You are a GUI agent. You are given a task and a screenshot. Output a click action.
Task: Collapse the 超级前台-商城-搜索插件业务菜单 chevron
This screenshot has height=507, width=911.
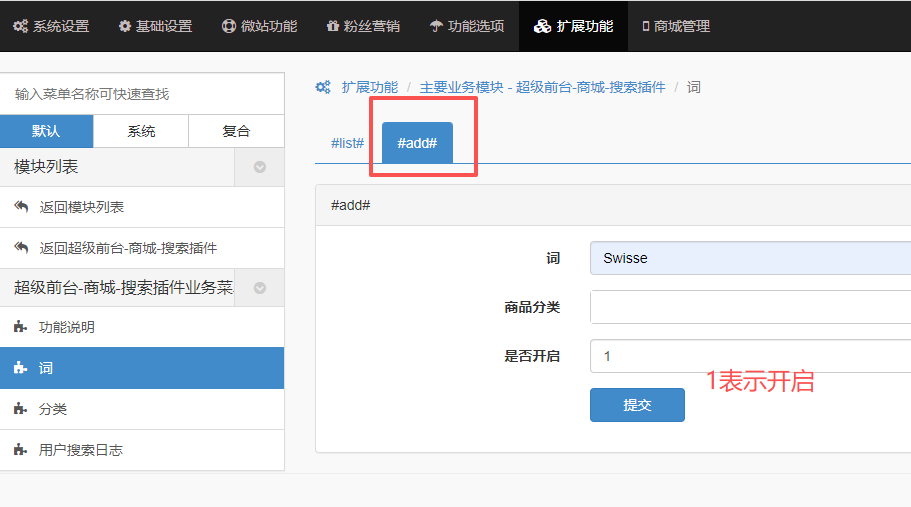tap(260, 288)
